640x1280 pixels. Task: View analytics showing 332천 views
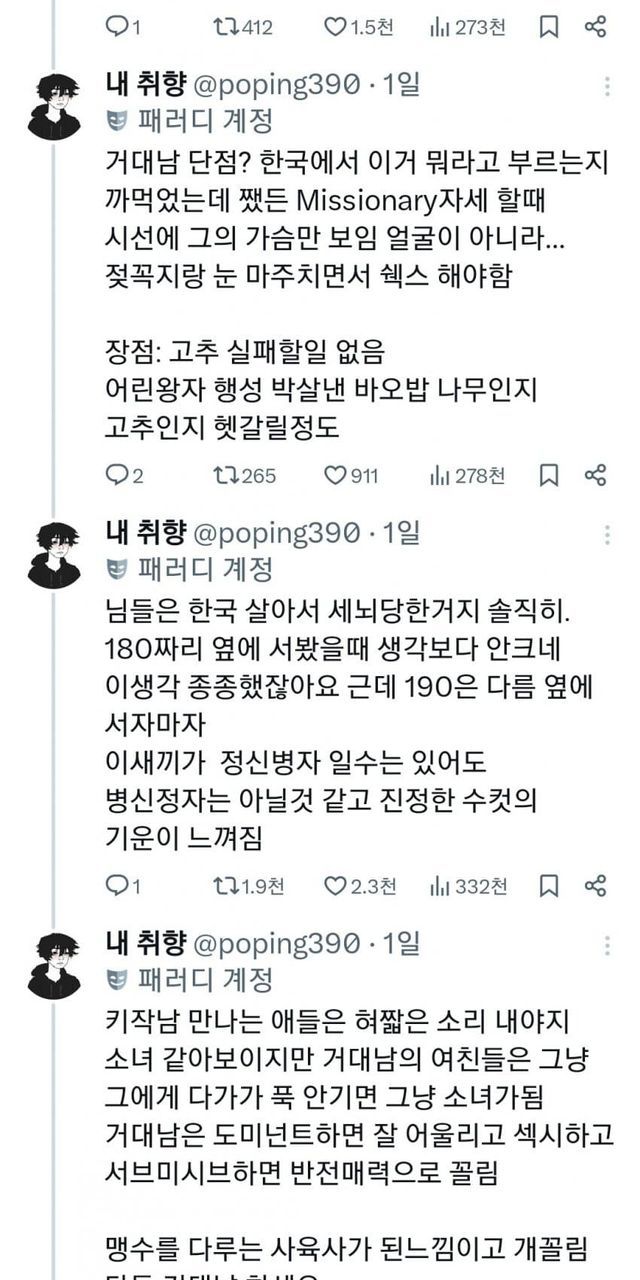pos(468,885)
